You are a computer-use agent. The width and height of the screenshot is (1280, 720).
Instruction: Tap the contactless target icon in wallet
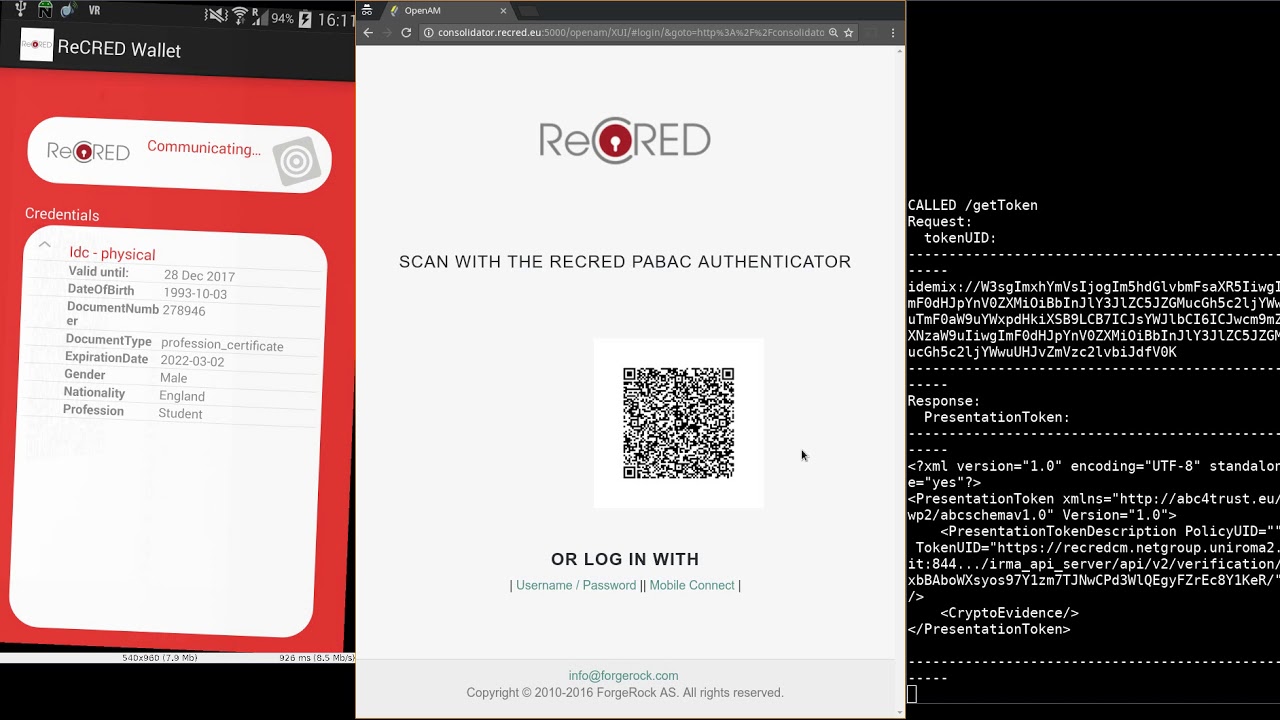(296, 162)
